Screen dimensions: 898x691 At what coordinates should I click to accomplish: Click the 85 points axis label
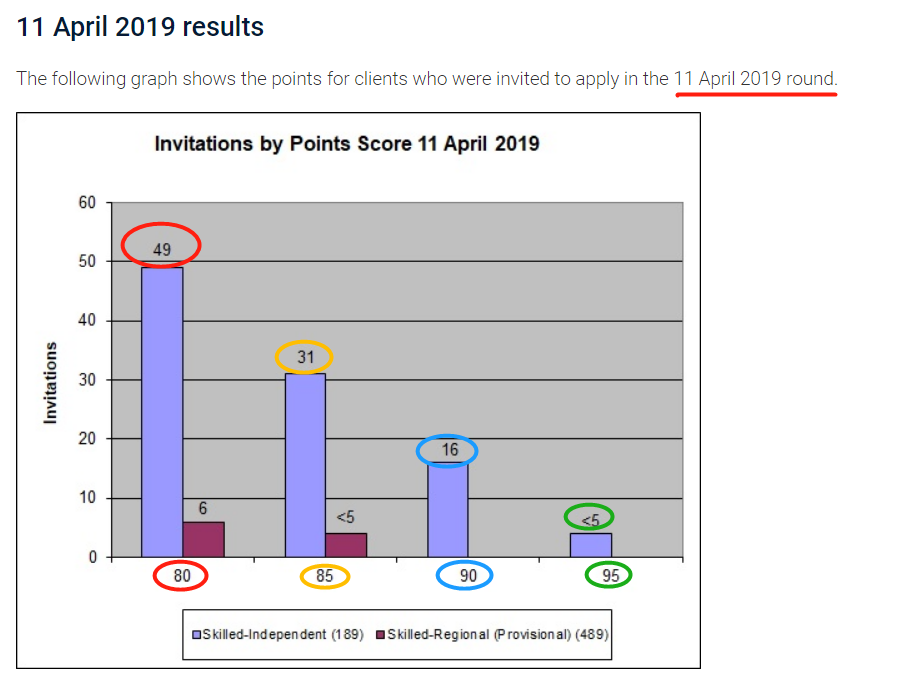point(324,575)
